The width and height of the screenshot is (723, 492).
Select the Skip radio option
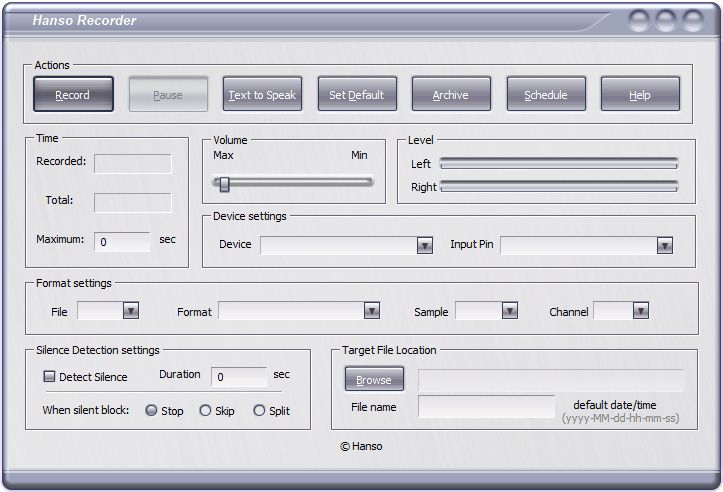pos(205,410)
